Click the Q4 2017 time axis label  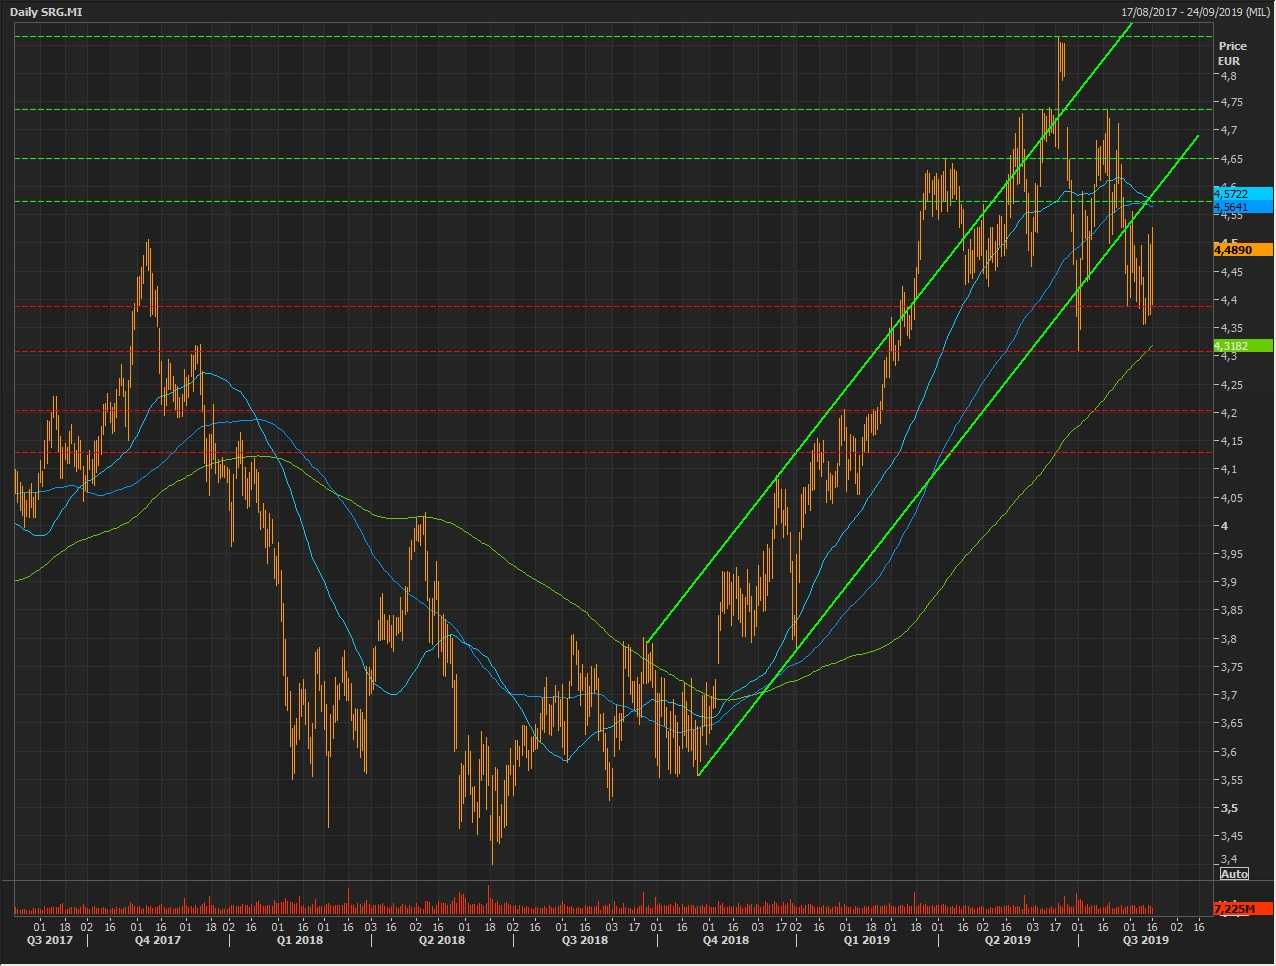click(158, 940)
